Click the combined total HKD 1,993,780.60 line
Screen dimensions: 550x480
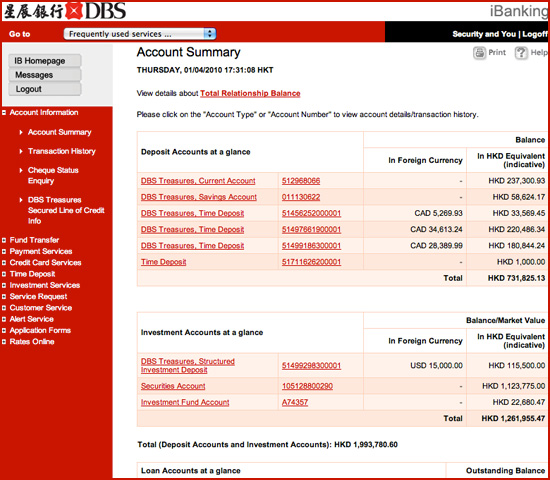click(x=267, y=445)
